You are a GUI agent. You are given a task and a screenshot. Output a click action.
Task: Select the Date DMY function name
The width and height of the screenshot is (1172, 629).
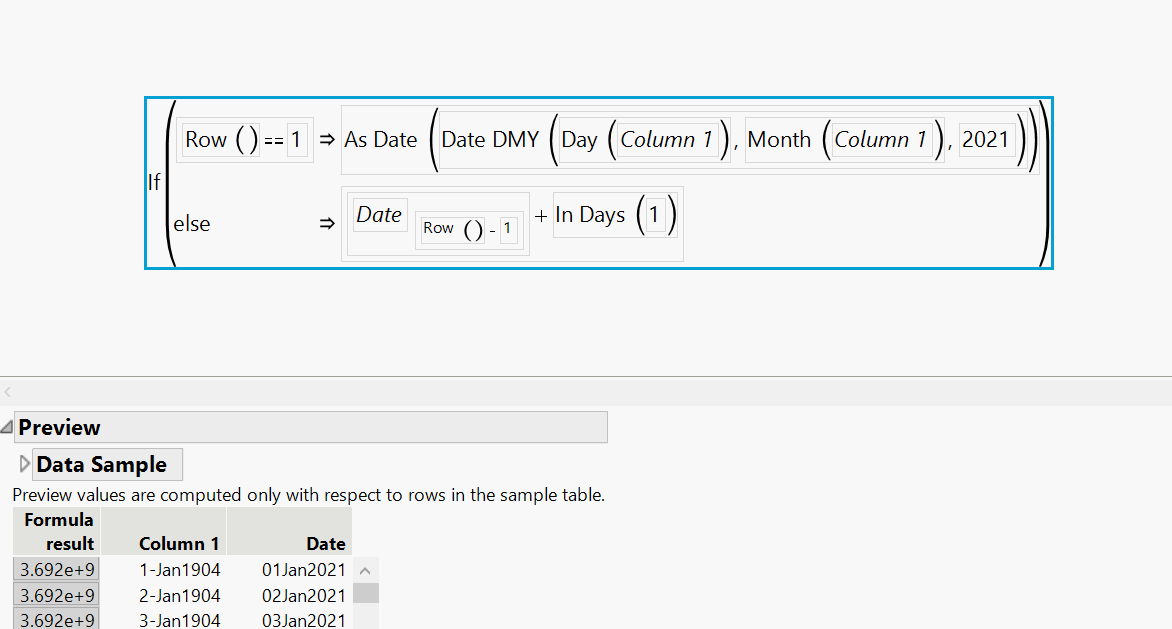(x=490, y=140)
